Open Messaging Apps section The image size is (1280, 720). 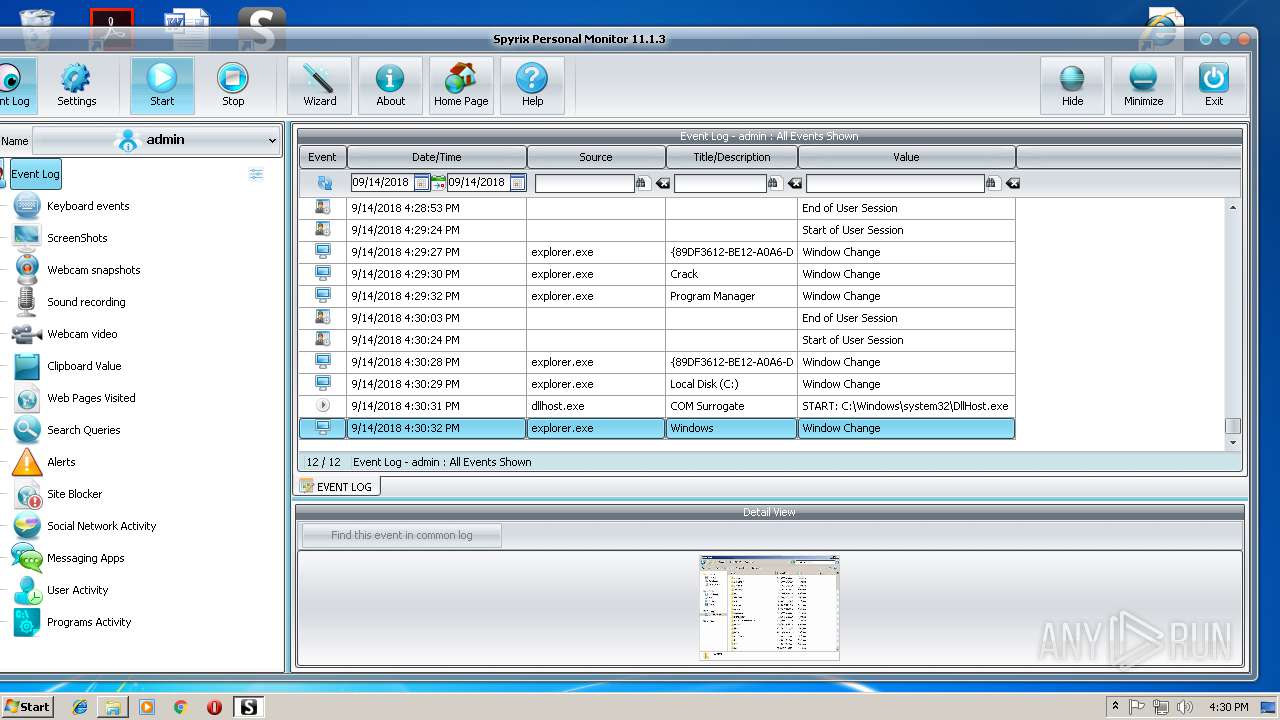[85, 558]
